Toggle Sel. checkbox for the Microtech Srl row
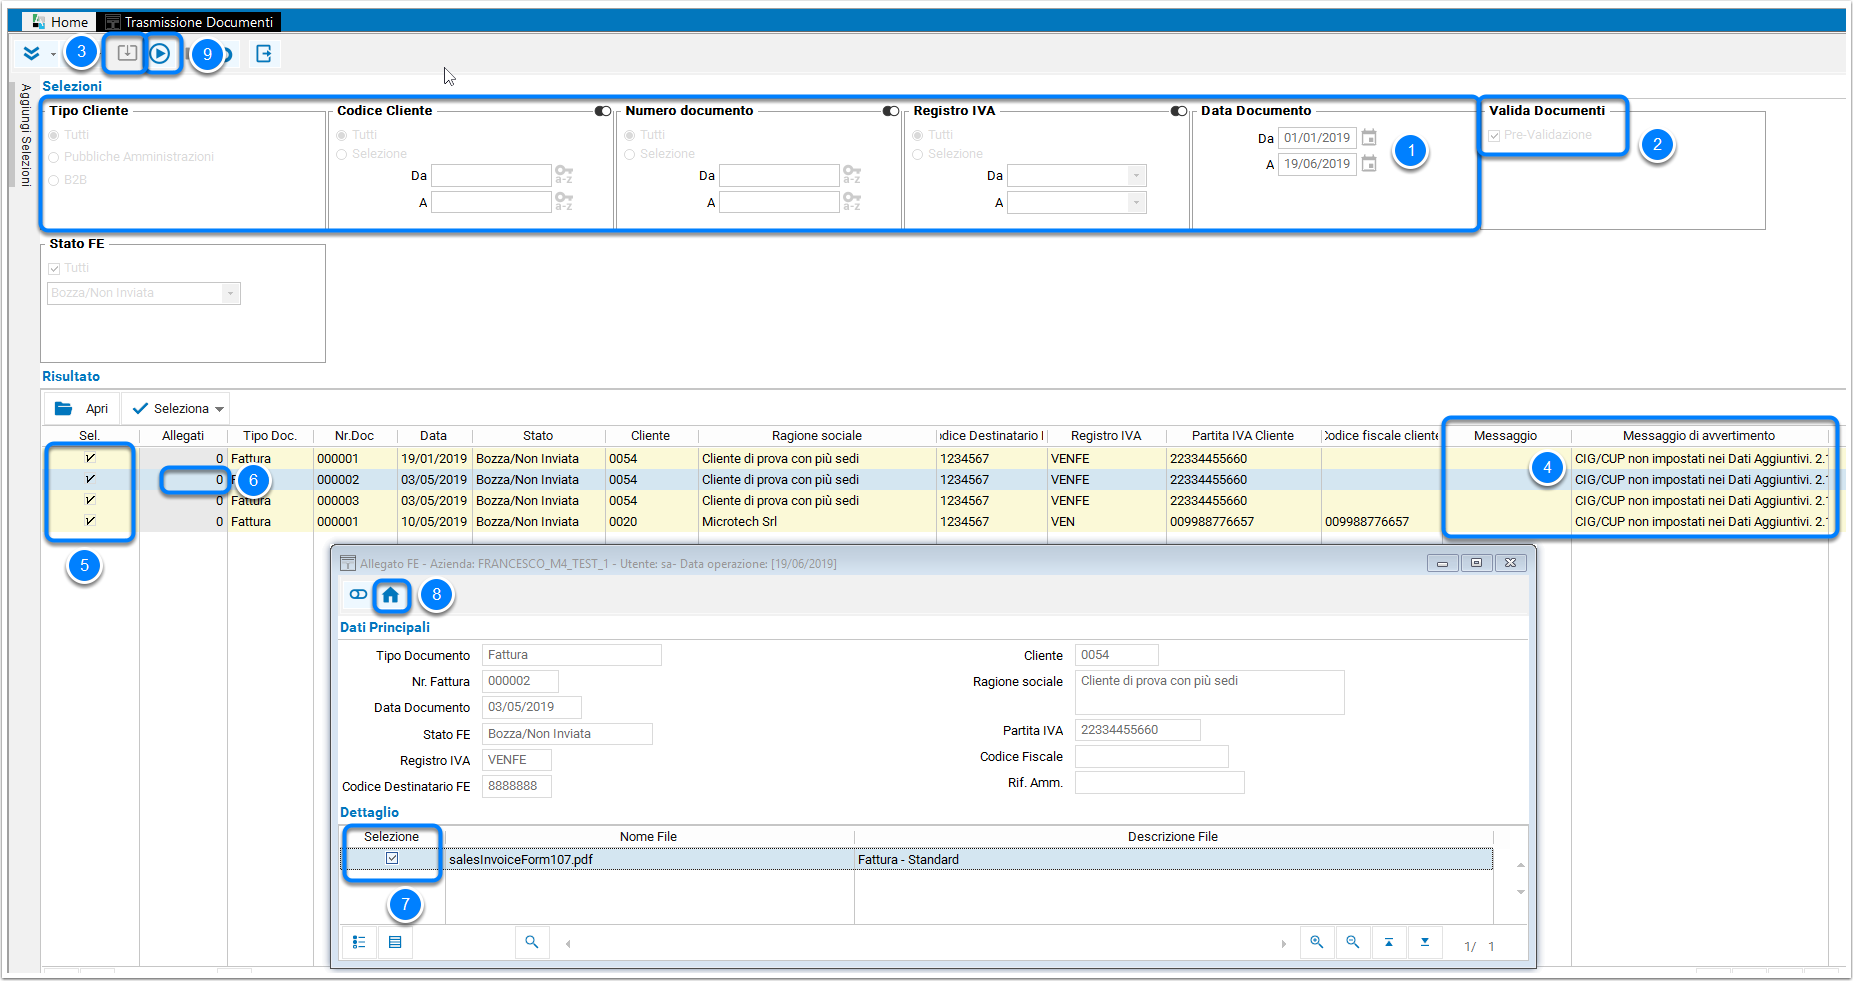Image resolution: width=1853 pixels, height=981 pixels. 90,521
